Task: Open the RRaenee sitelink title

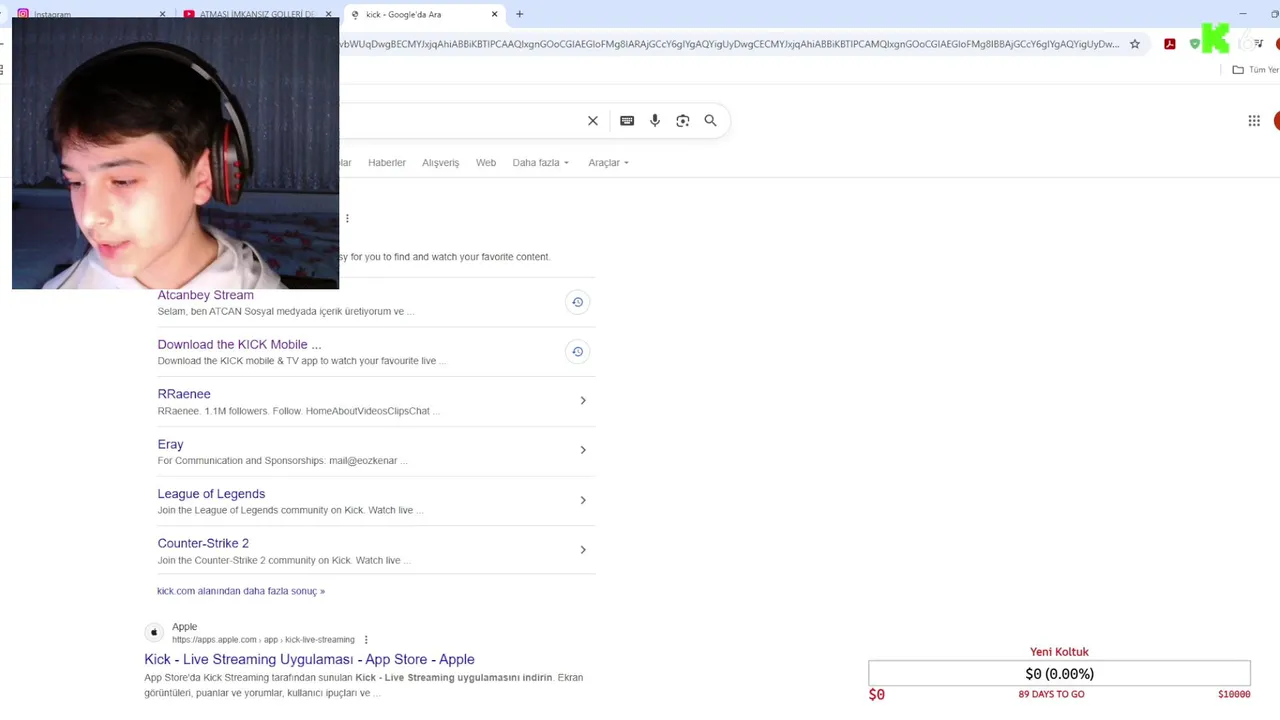Action: pyautogui.click(x=184, y=394)
